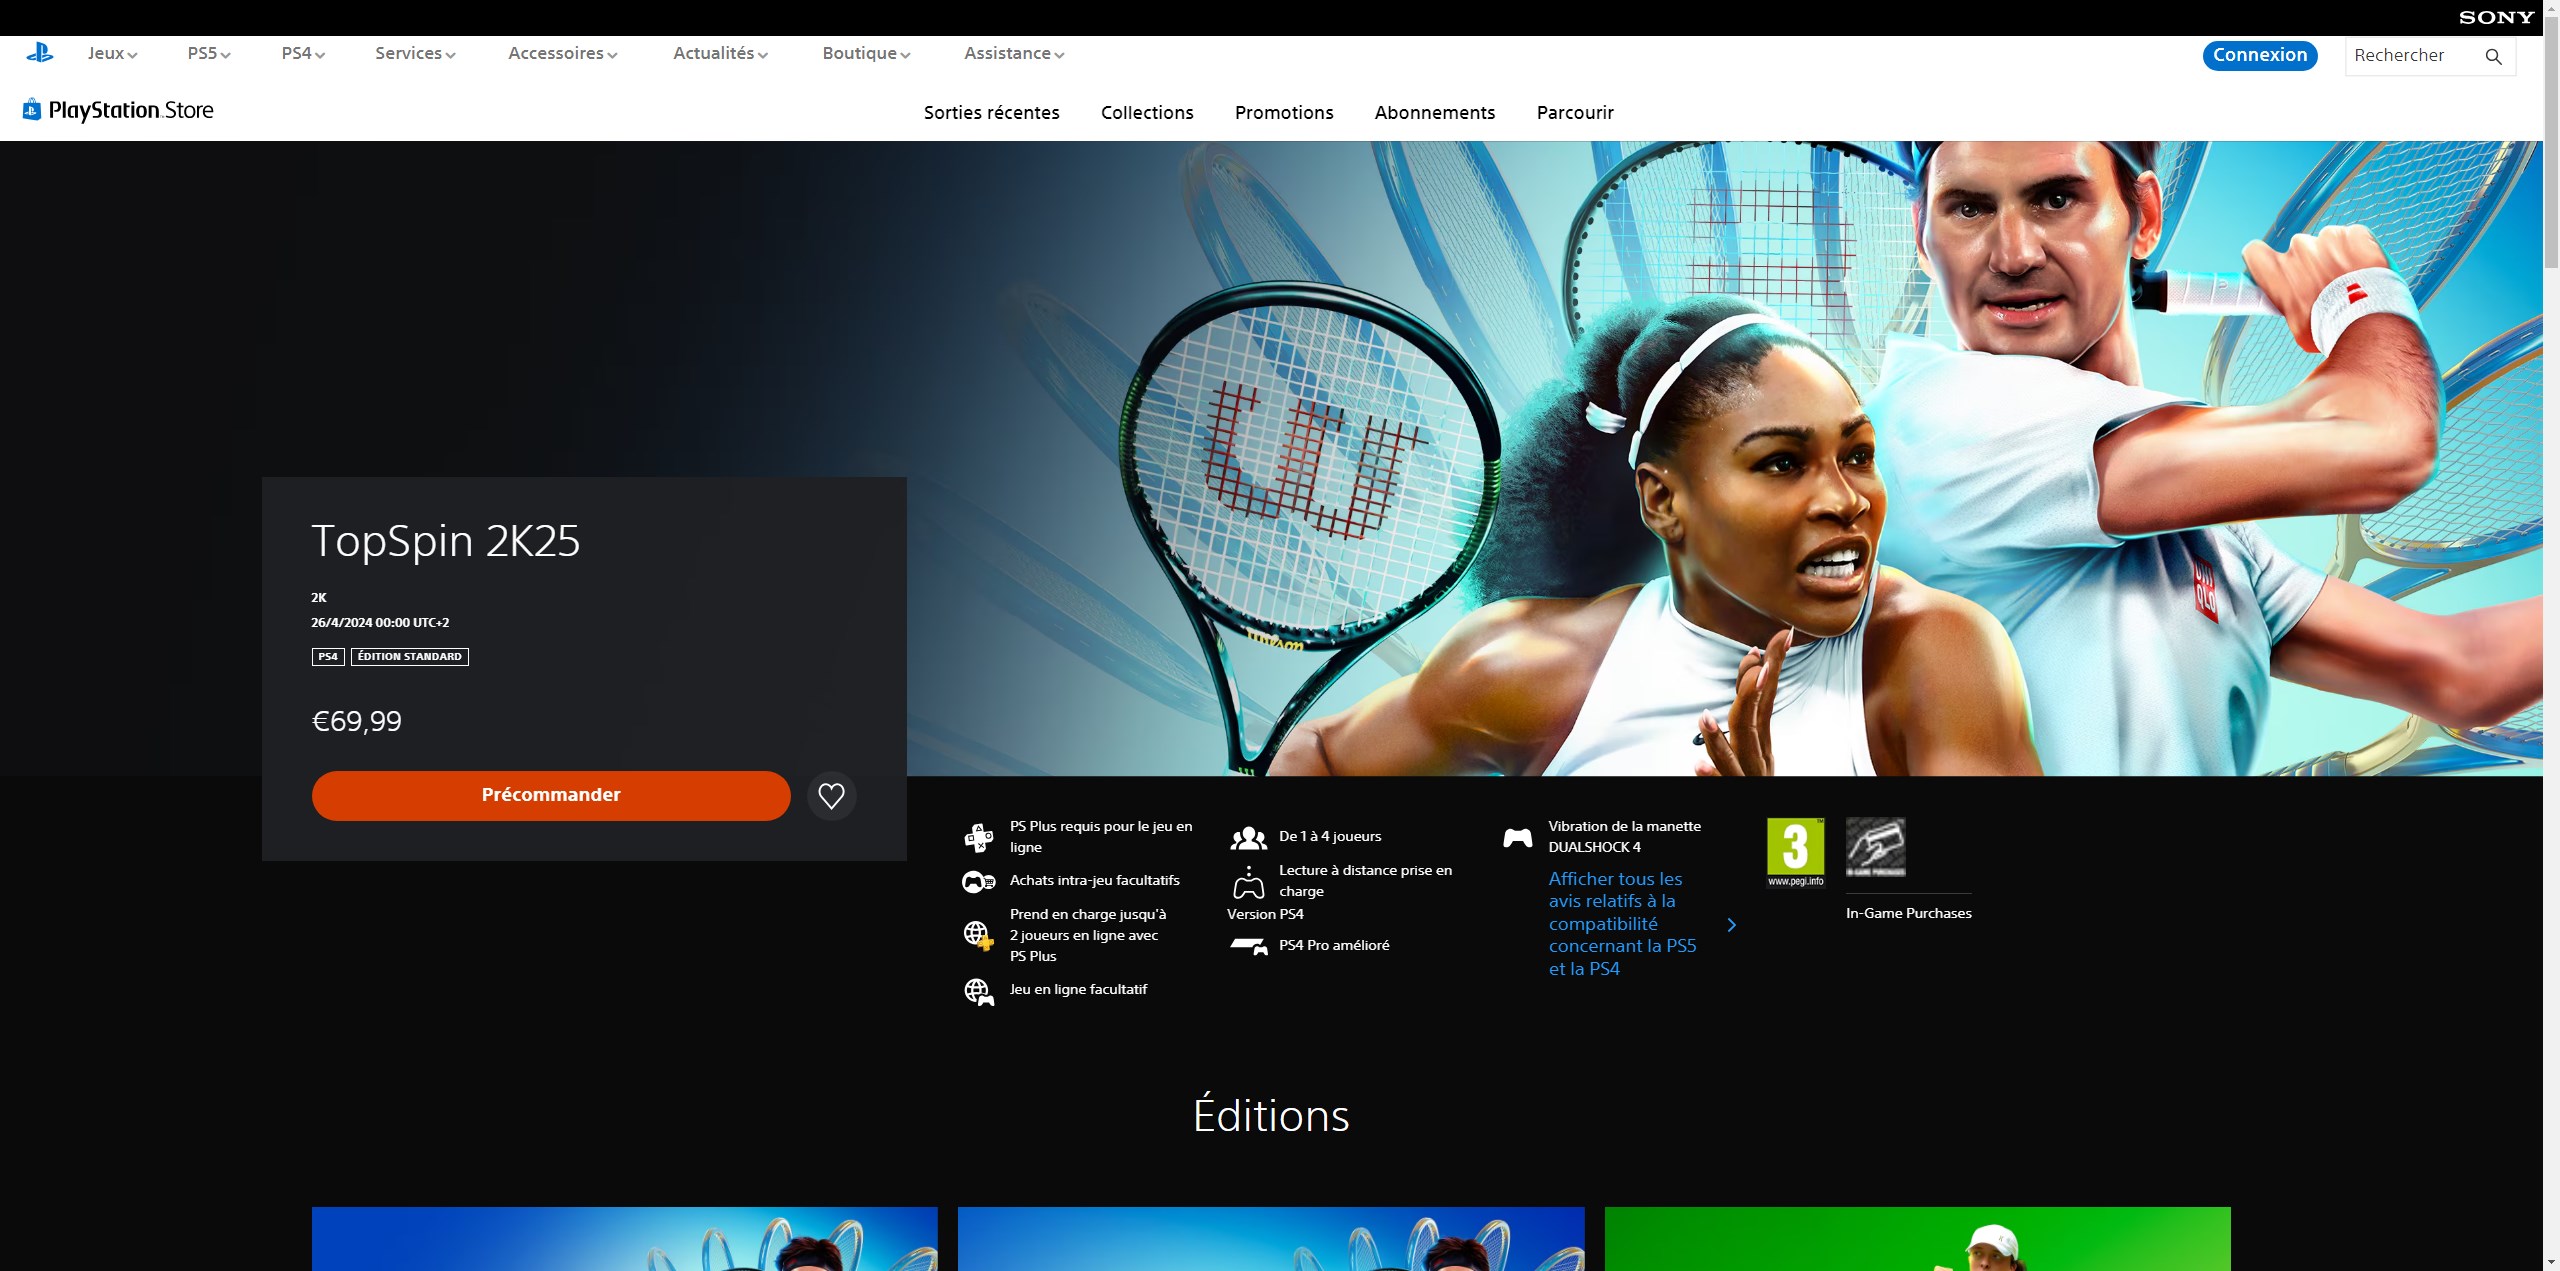Click the DualShock 4 controller icon
This screenshot has width=2560, height=1271.
coord(1517,838)
